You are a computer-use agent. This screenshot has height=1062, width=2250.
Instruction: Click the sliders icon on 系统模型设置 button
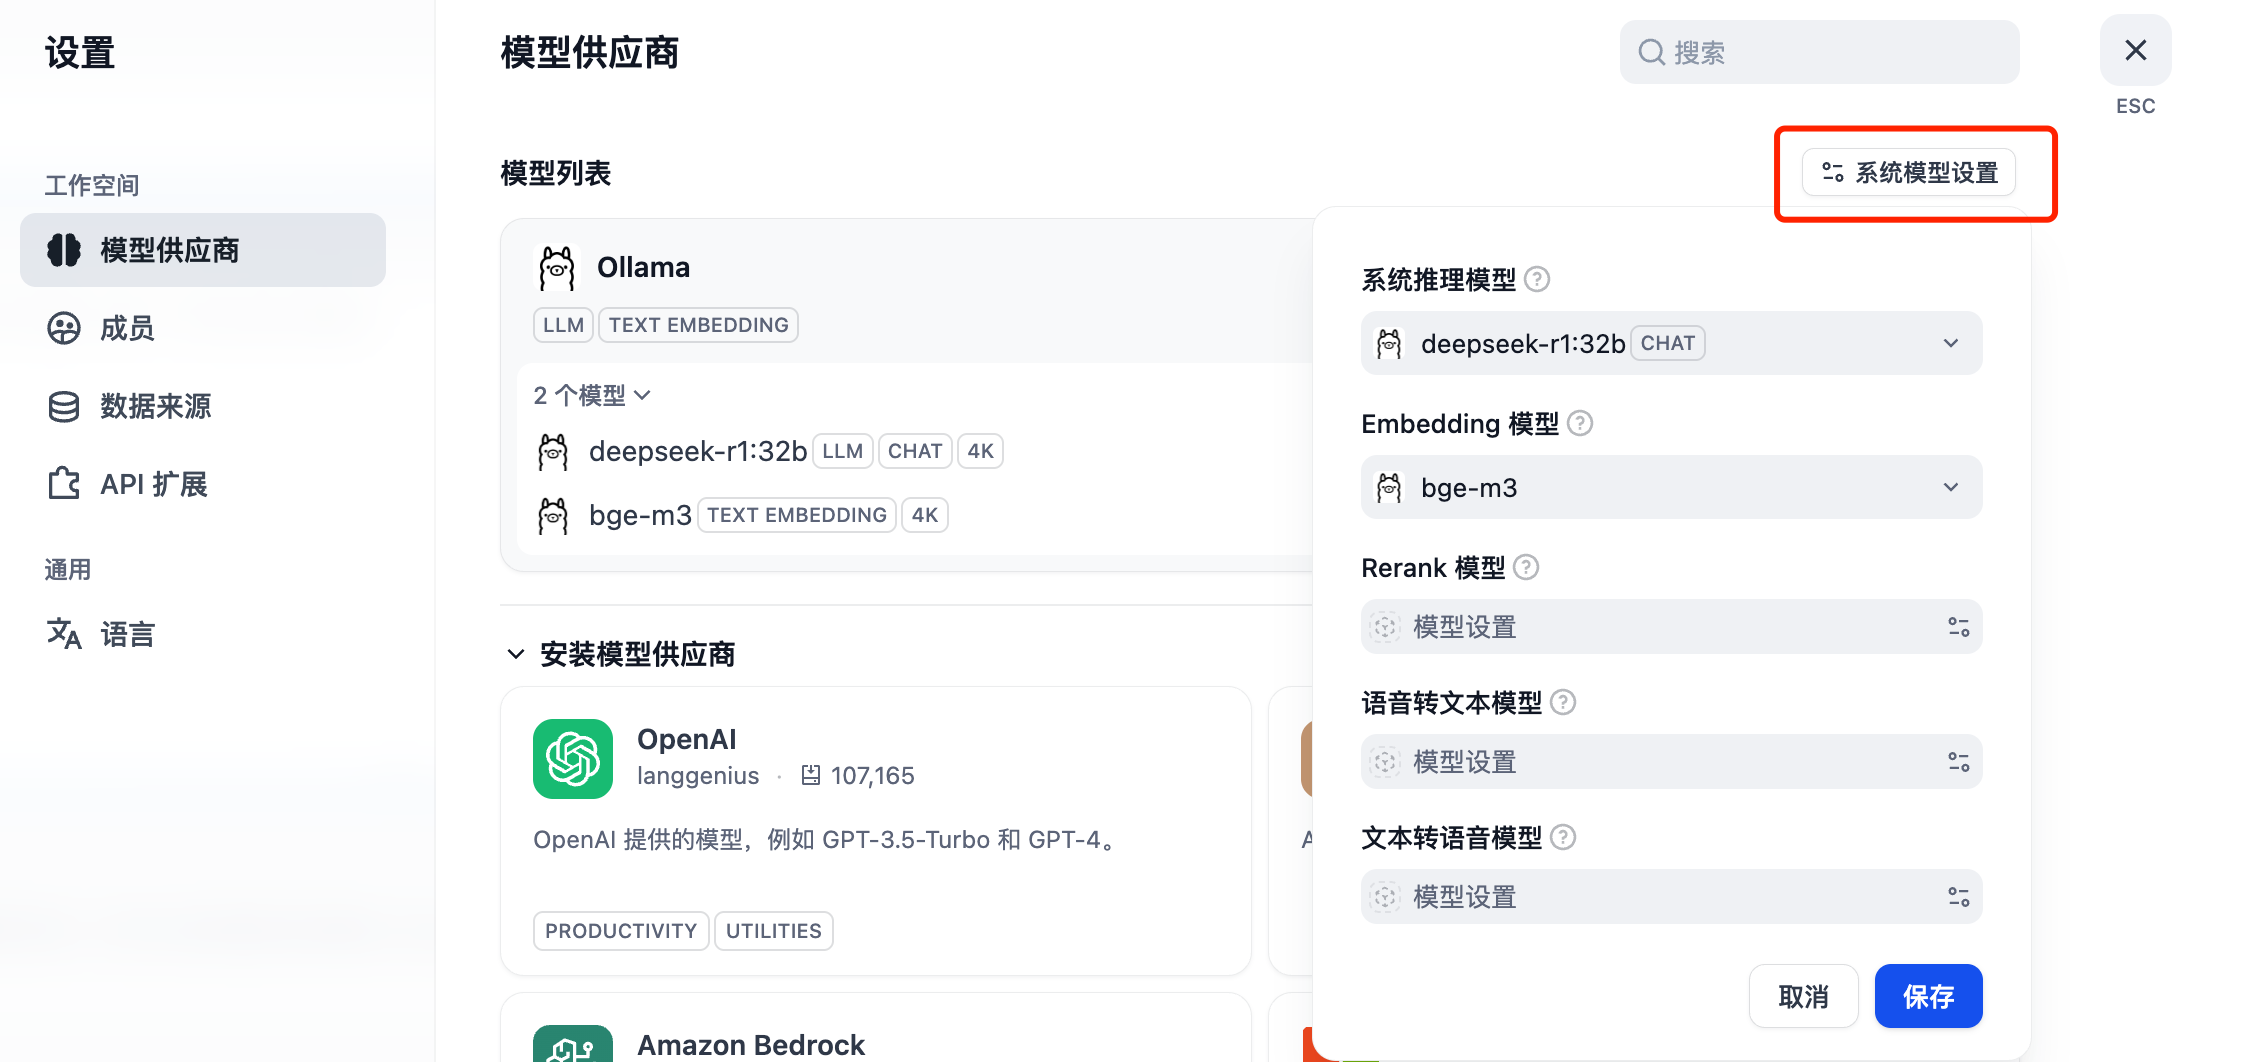pos(1833,173)
